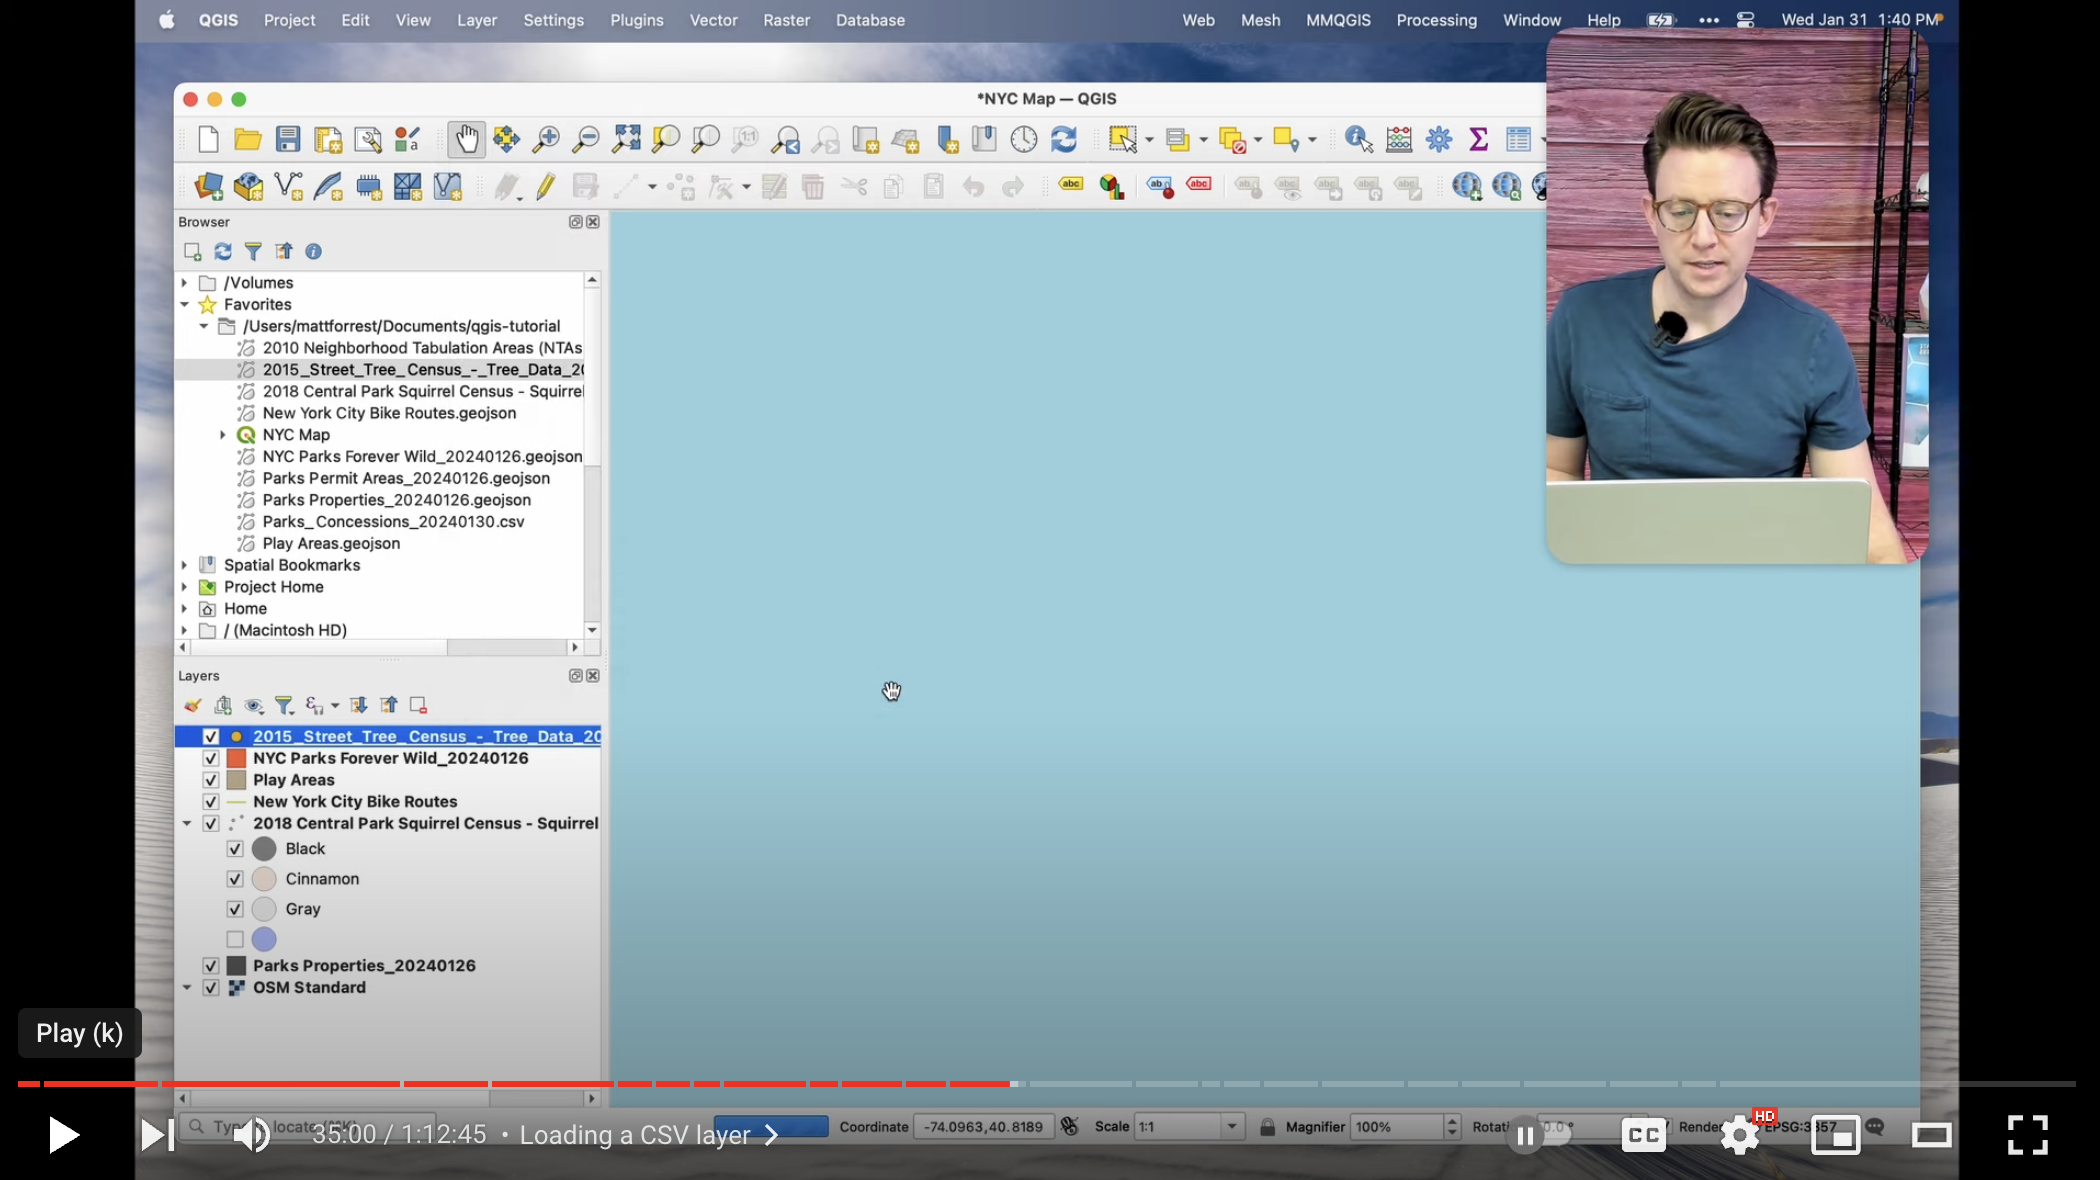The image size is (2100, 1180).
Task: Hide Parks Properties_20240126 layer
Action: [211, 966]
